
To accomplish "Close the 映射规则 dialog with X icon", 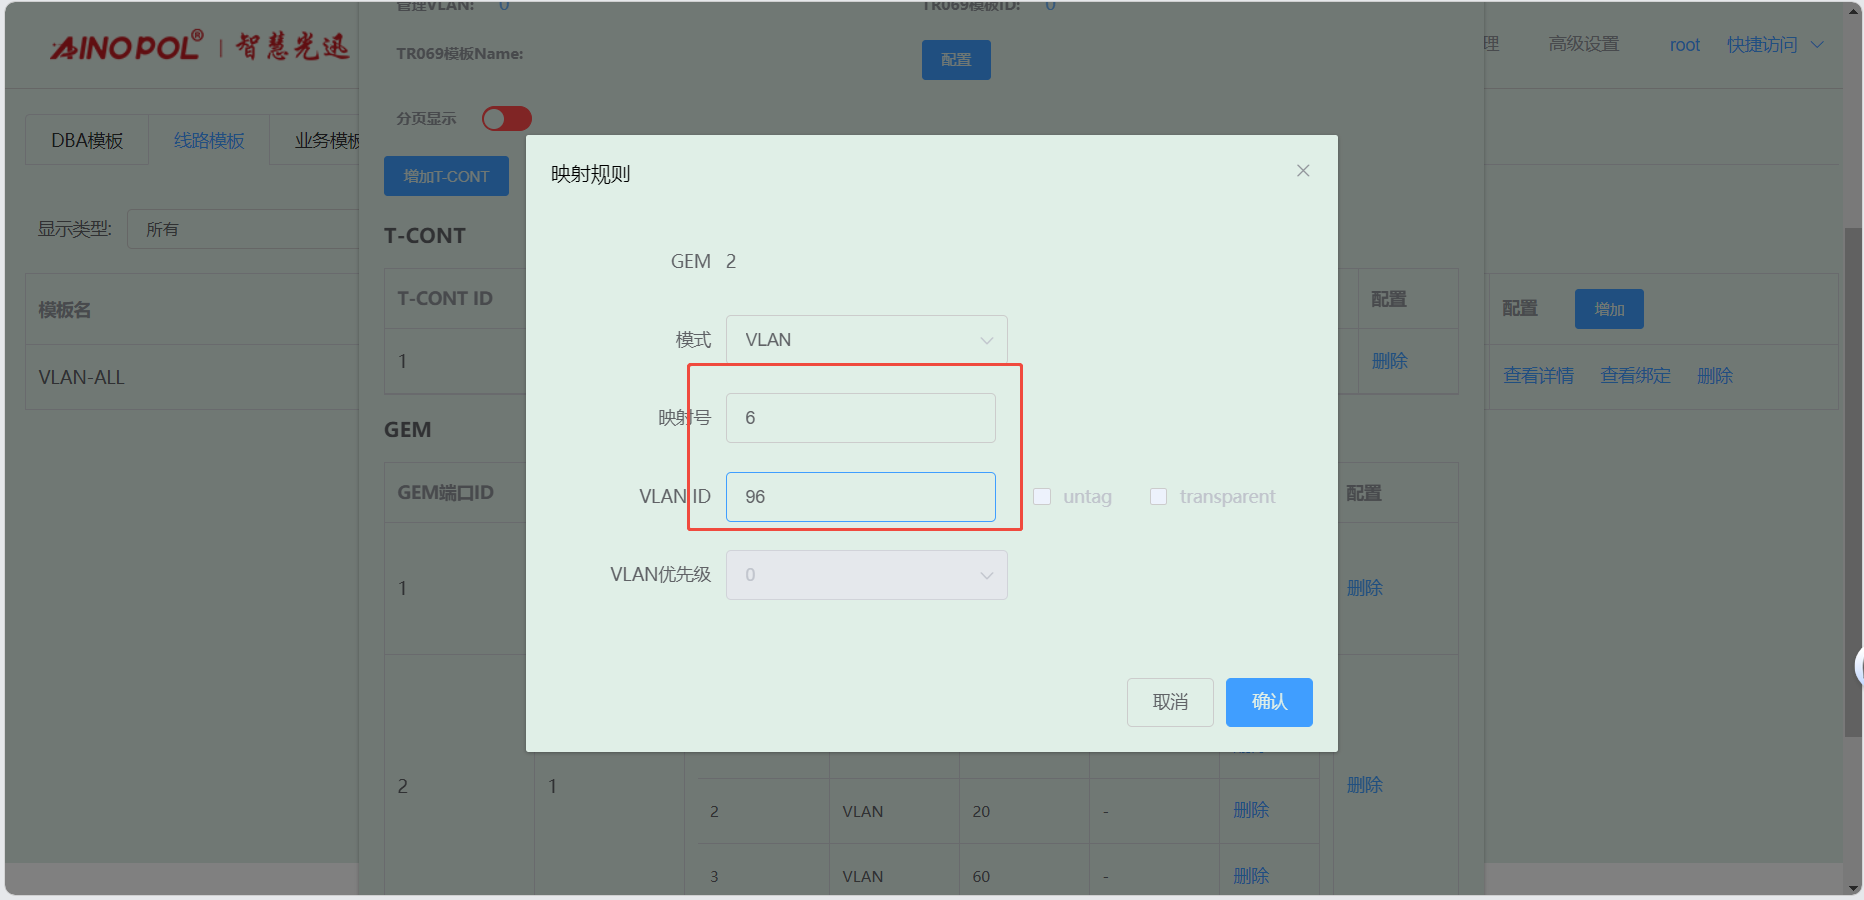I will coord(1302,171).
